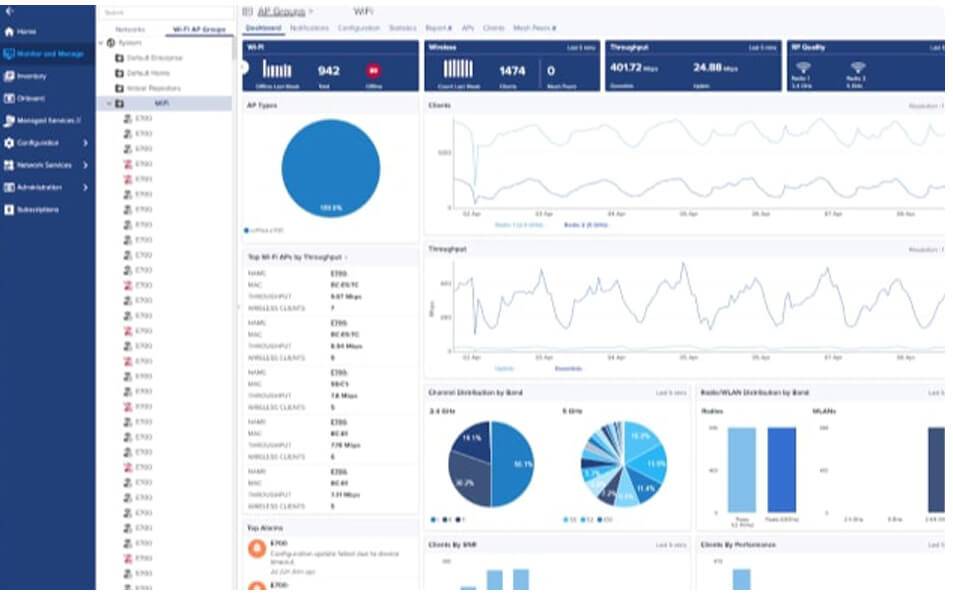Open the Mesh Peers tab
The width and height of the screenshot is (953, 600).
(x=534, y=28)
